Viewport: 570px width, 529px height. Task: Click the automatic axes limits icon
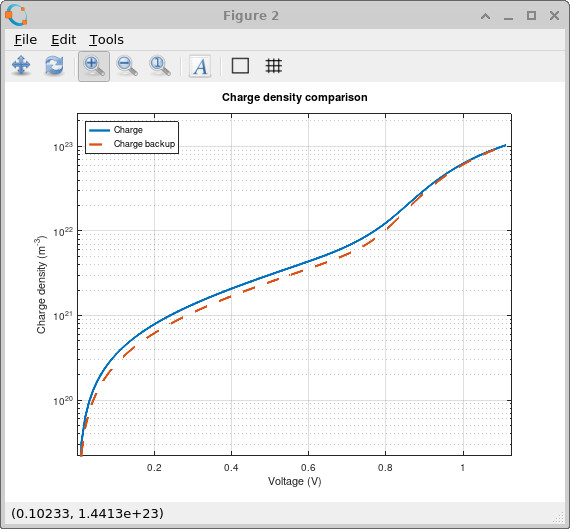[x=160, y=66]
